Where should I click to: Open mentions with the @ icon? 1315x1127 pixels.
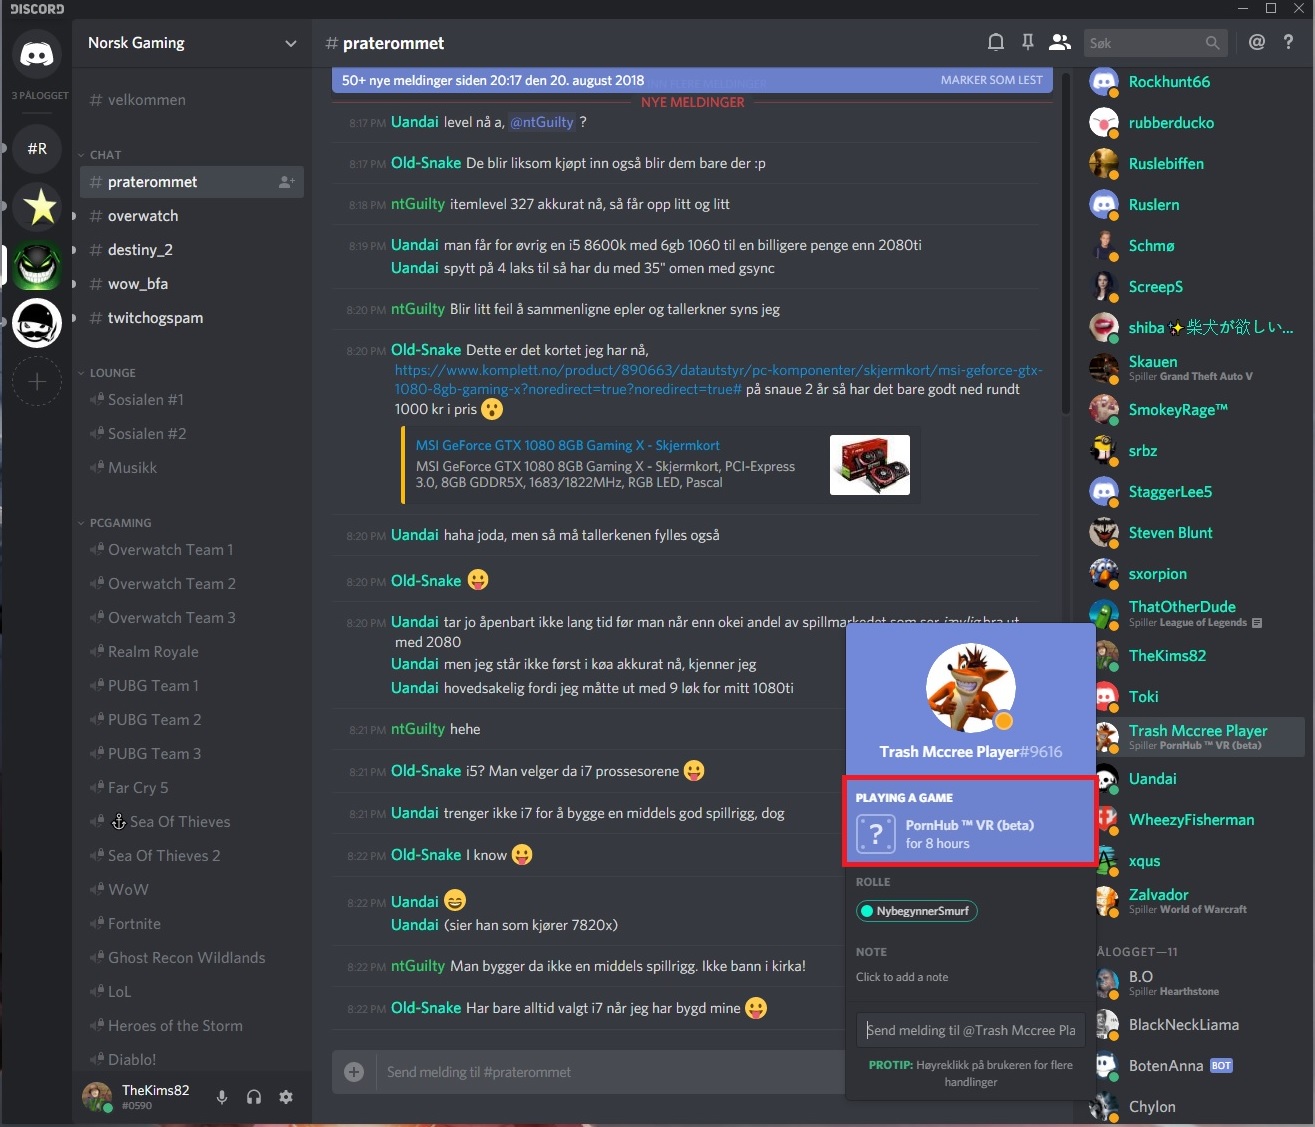point(1257,42)
